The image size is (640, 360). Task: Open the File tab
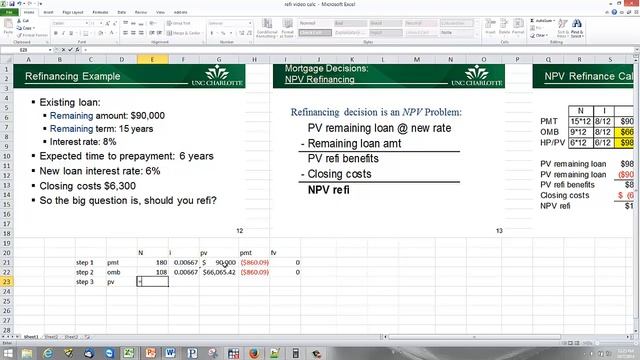(x=9, y=12)
